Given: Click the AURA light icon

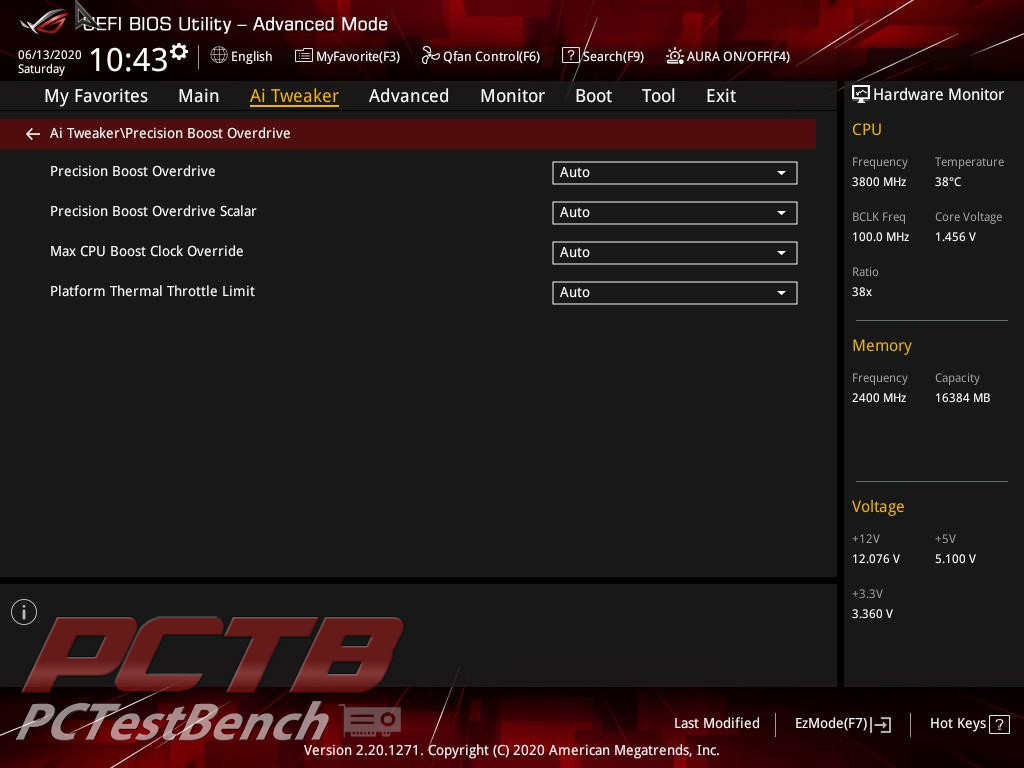Looking at the screenshot, I should [675, 56].
